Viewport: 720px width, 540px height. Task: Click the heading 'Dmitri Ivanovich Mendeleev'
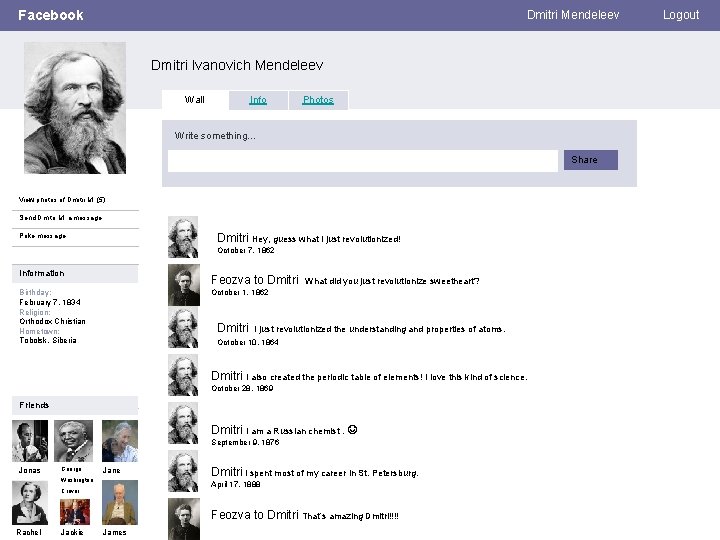[x=237, y=65]
